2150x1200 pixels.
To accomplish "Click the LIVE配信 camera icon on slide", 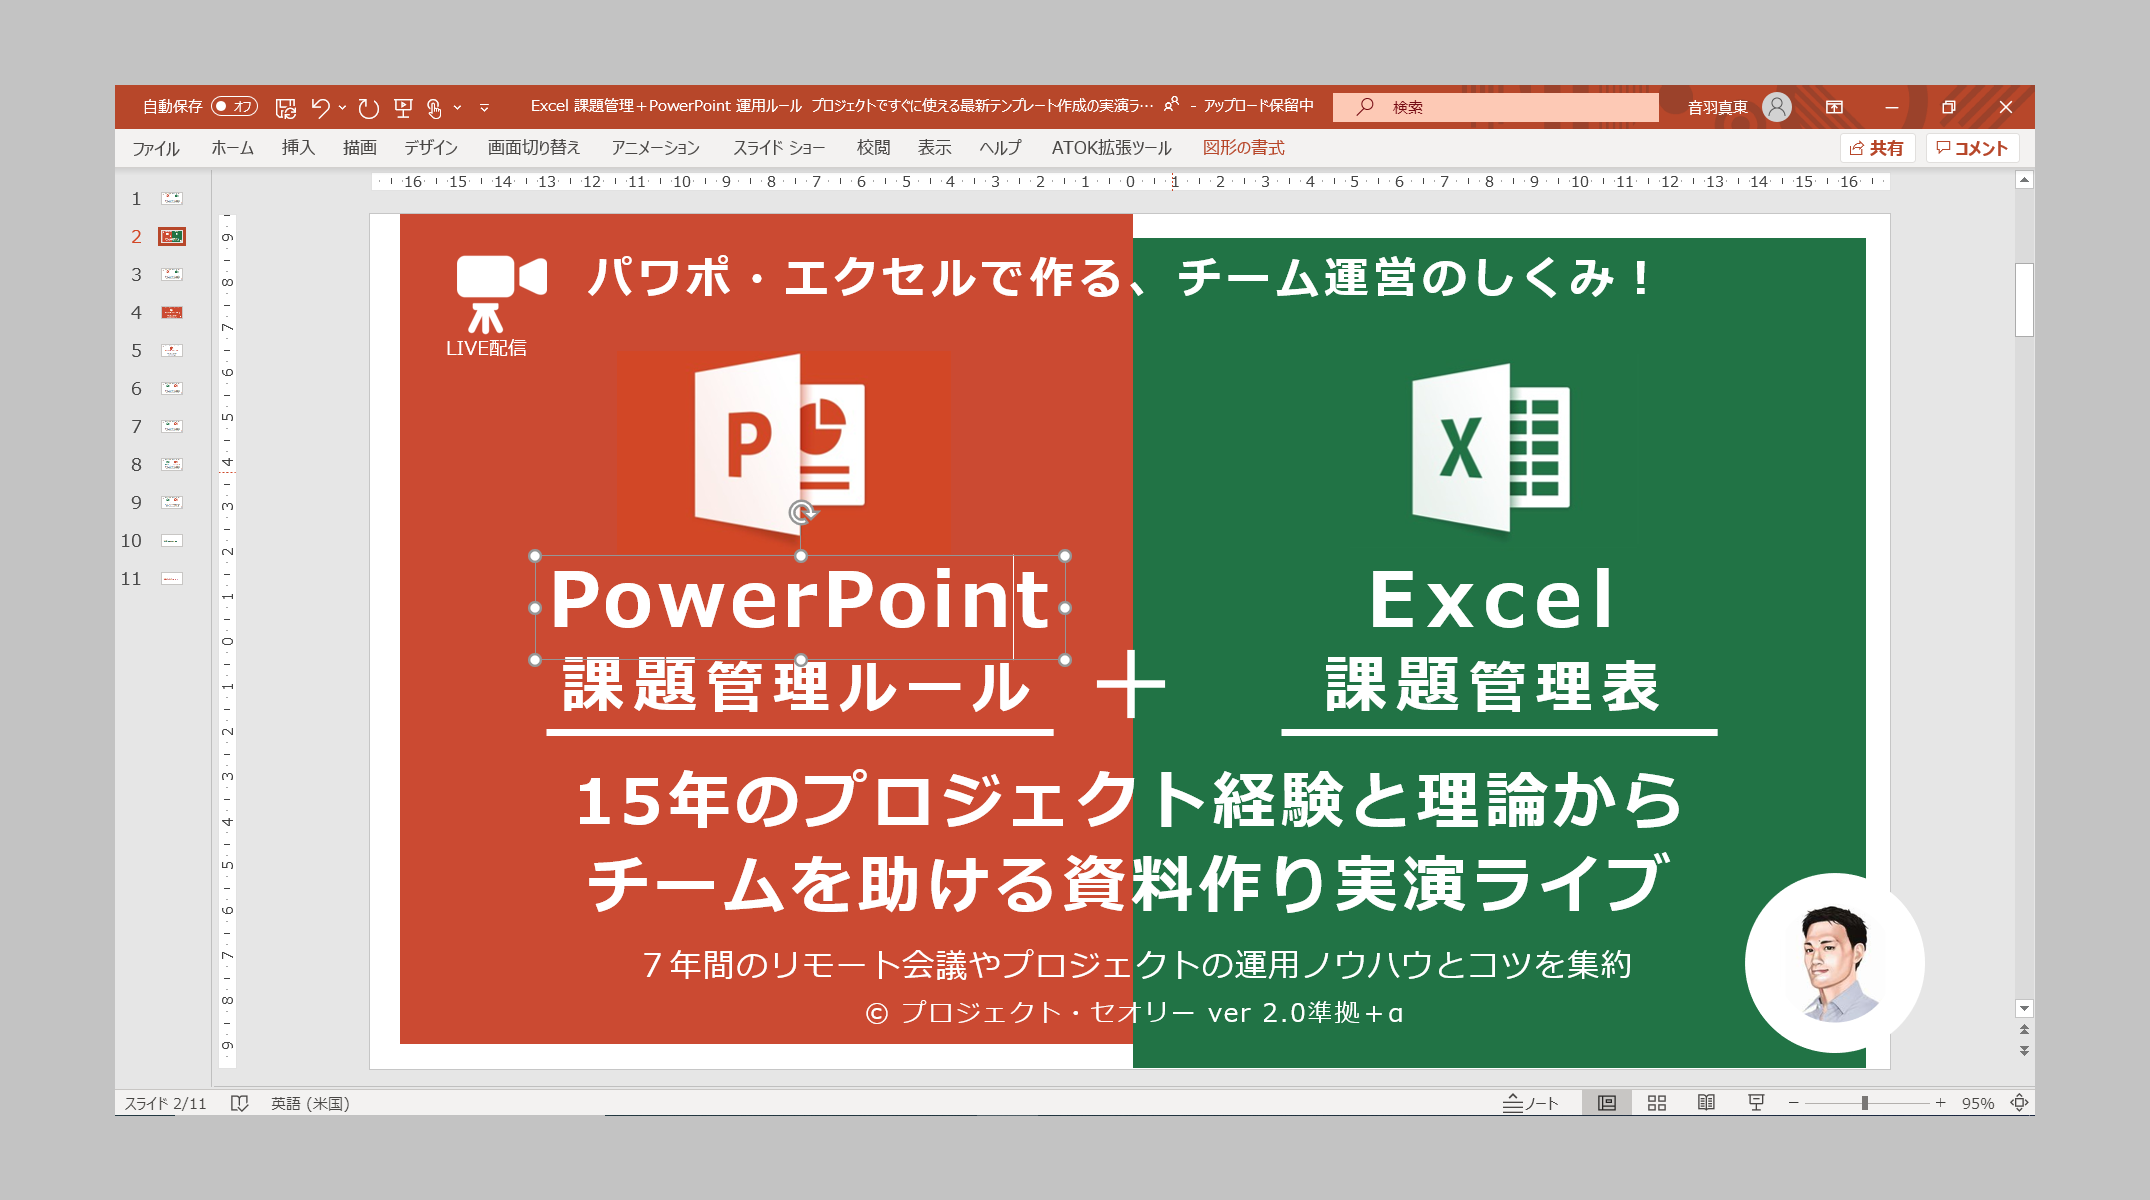I will pos(500,293).
